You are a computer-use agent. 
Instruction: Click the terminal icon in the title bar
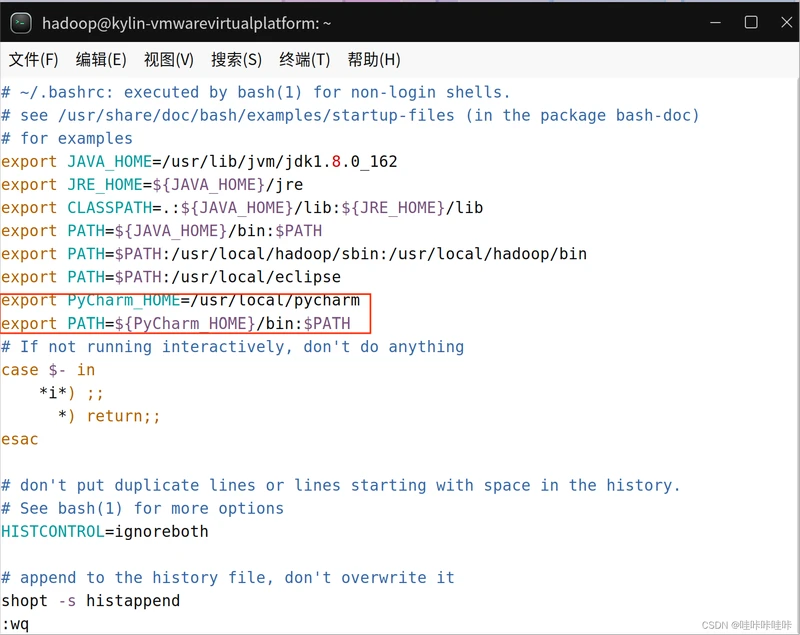click(20, 22)
